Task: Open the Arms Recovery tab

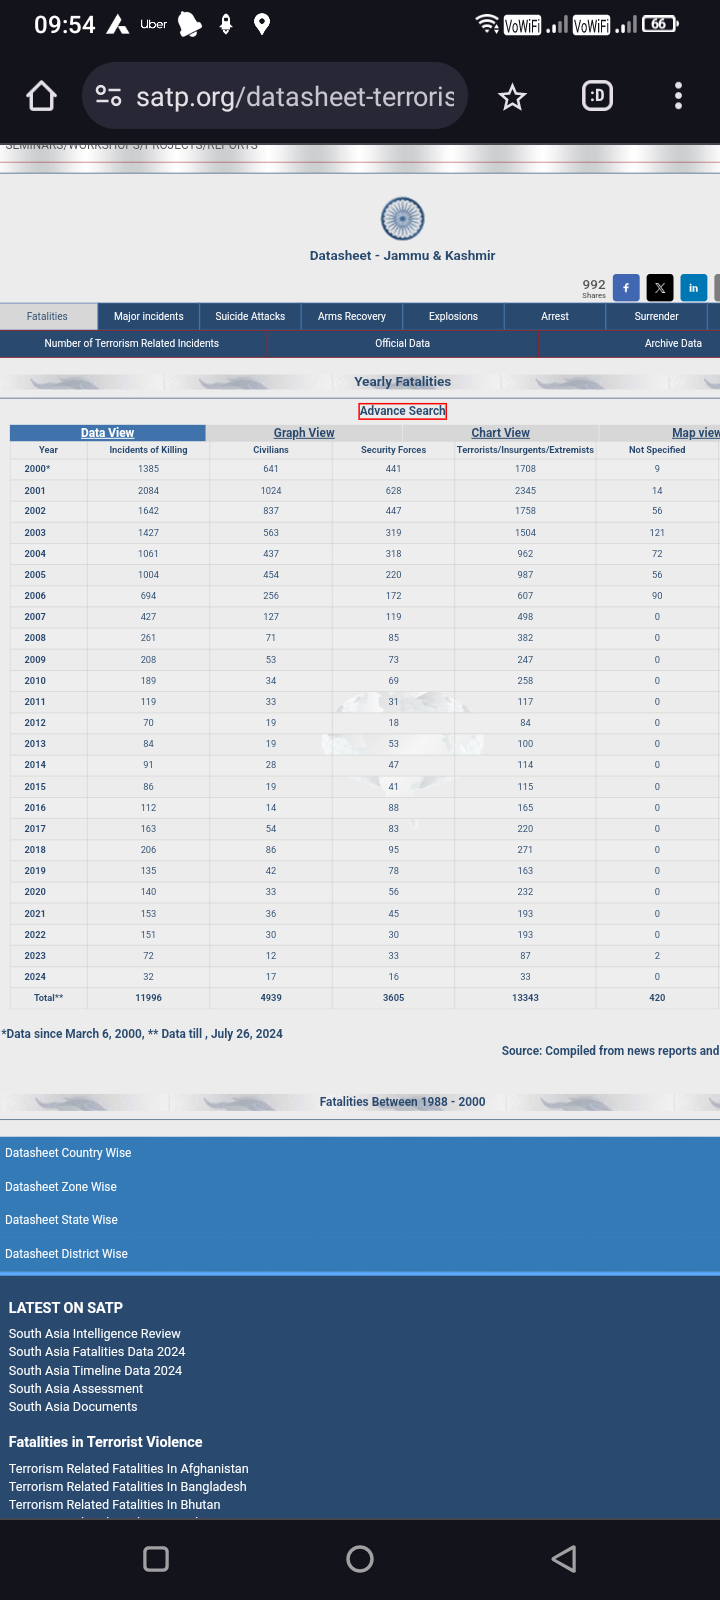Action: point(352,316)
